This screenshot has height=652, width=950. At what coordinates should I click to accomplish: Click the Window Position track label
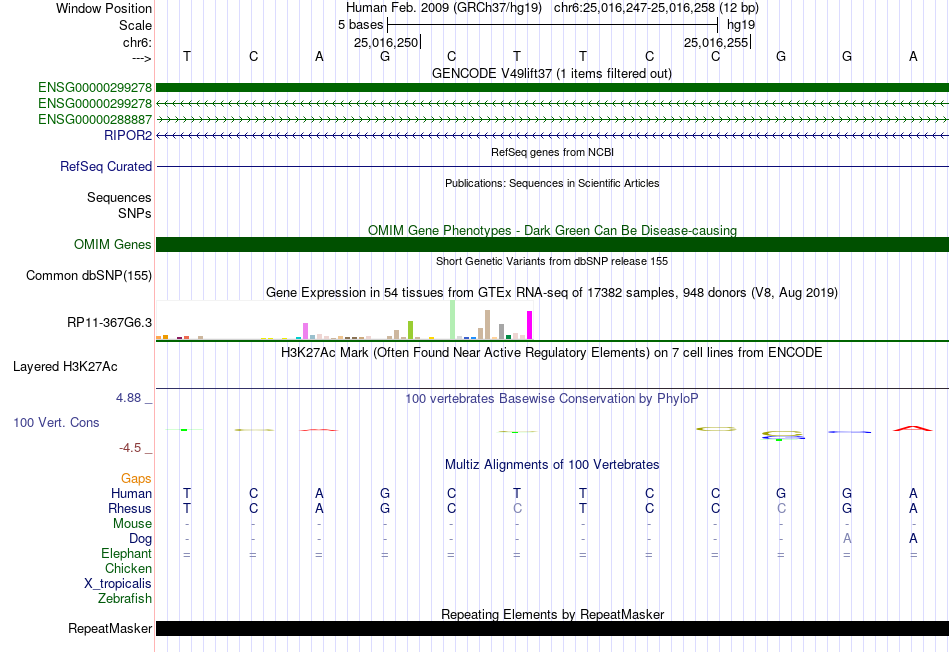click(x=104, y=8)
